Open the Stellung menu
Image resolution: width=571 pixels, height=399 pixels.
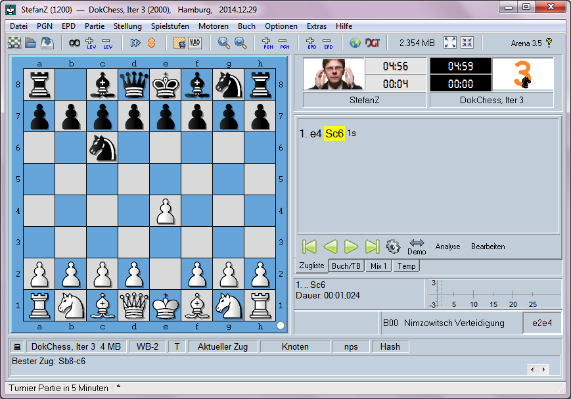pos(127,26)
